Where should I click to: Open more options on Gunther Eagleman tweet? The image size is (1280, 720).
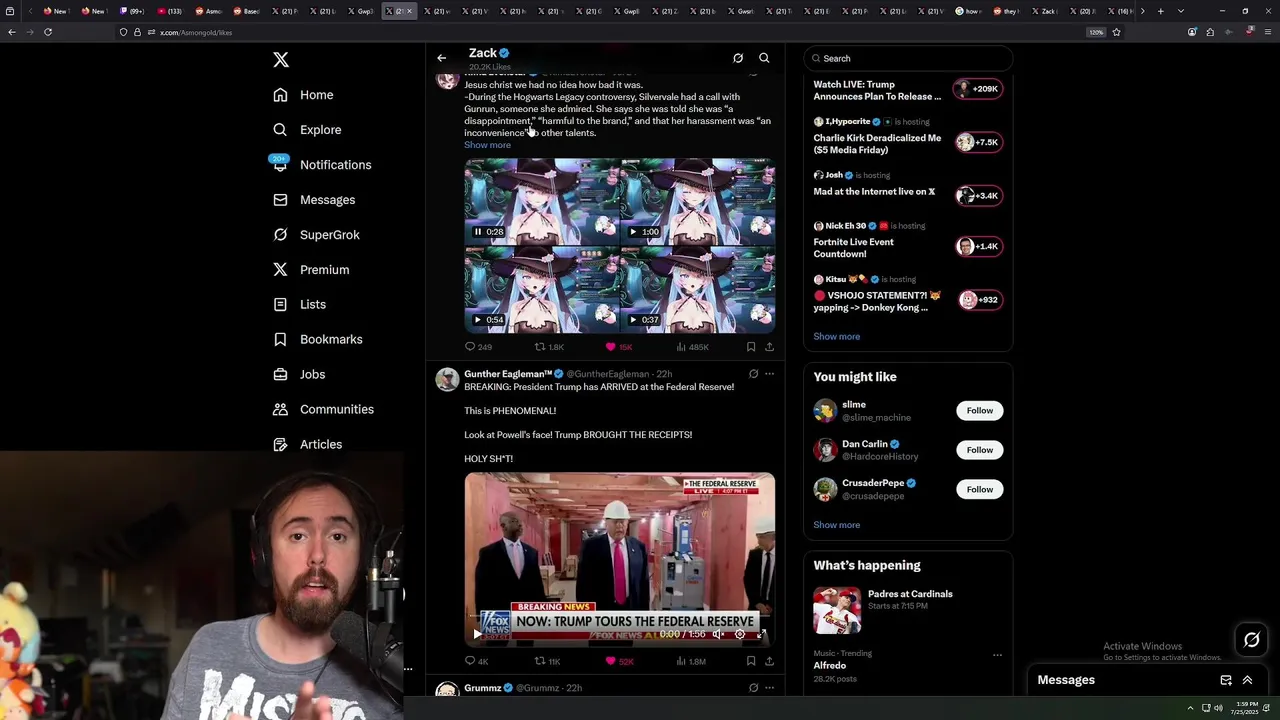pos(769,374)
